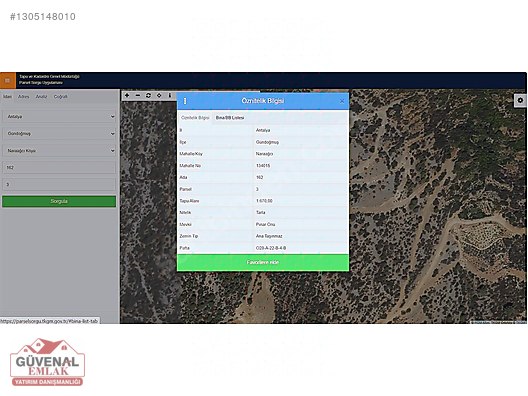The image size is (528, 396).
Task: Switch to the Coğrafi tab
Action: [x=61, y=97]
